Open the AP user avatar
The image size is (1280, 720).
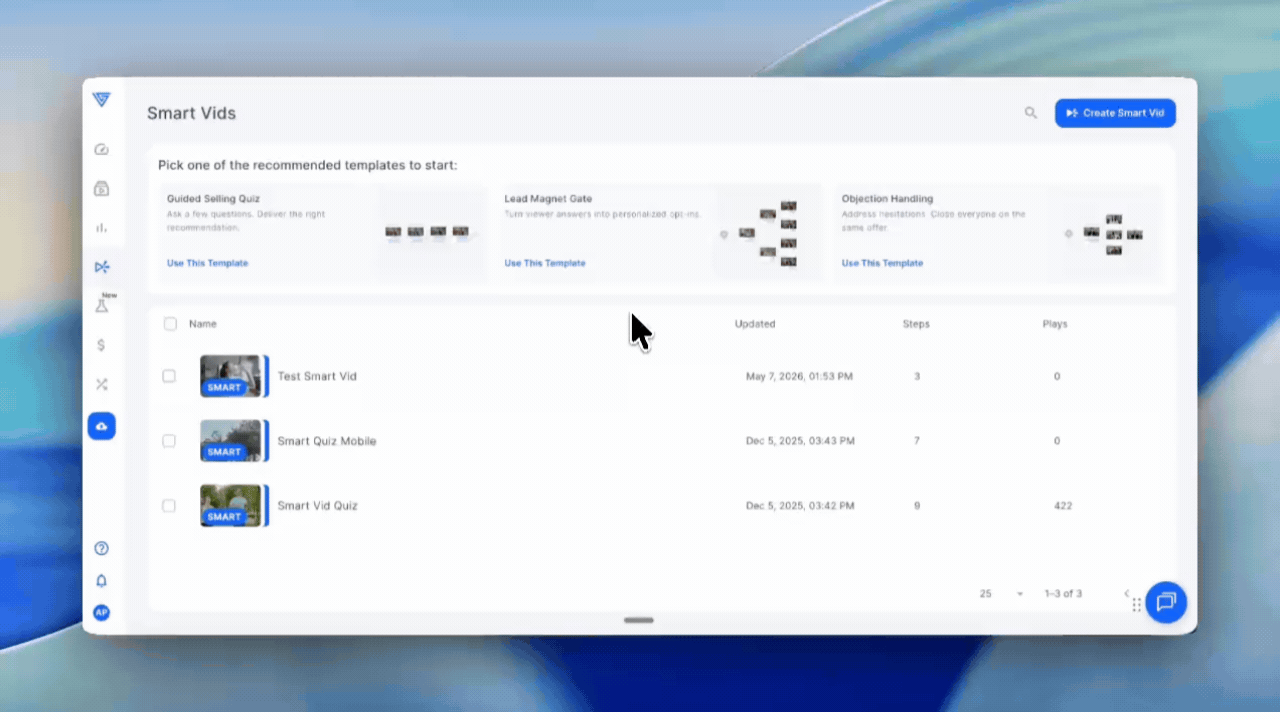(x=101, y=612)
